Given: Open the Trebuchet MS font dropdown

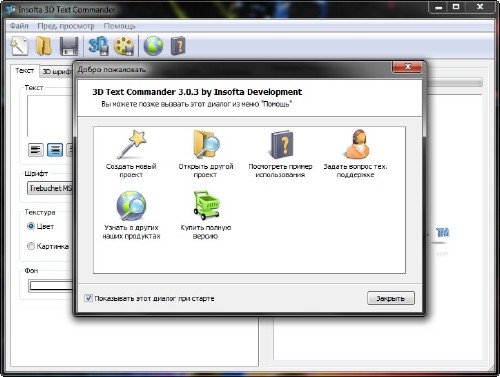Looking at the screenshot, I should [50, 188].
